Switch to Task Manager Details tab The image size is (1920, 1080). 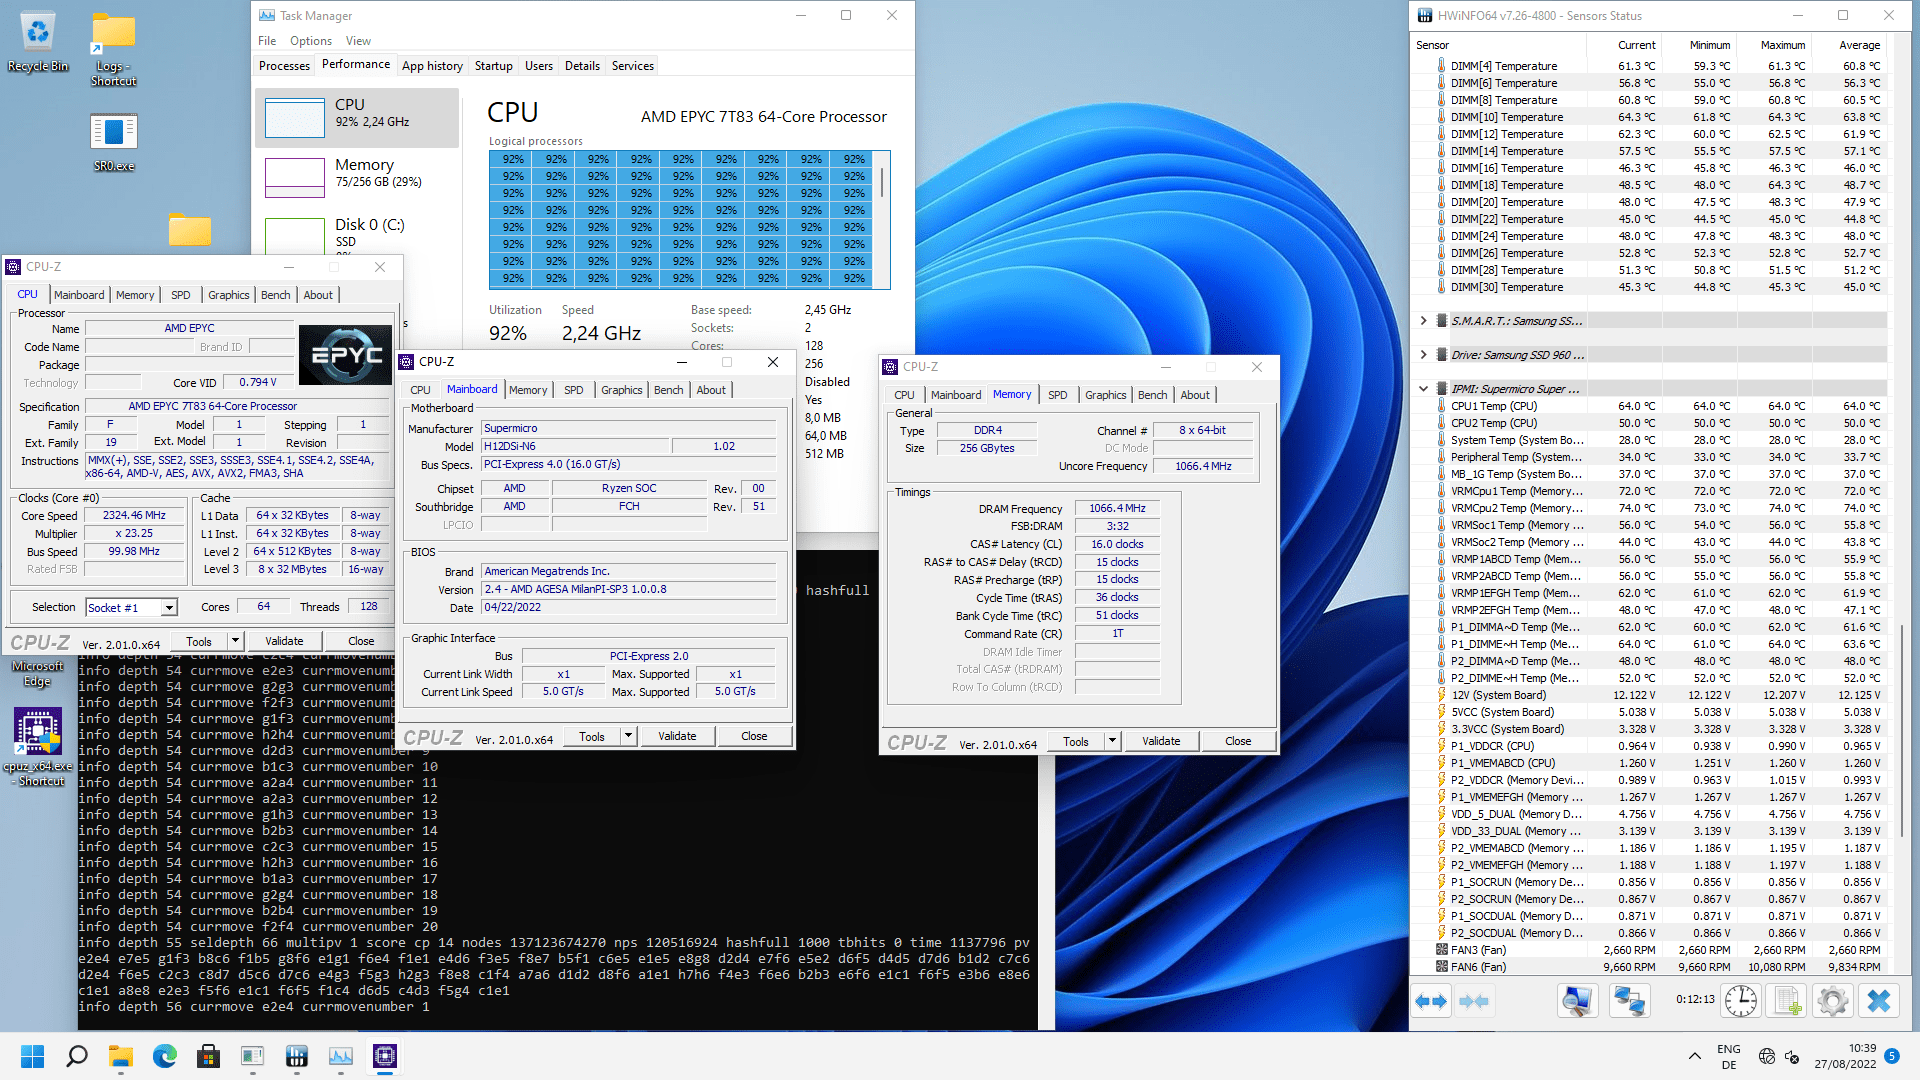point(582,66)
